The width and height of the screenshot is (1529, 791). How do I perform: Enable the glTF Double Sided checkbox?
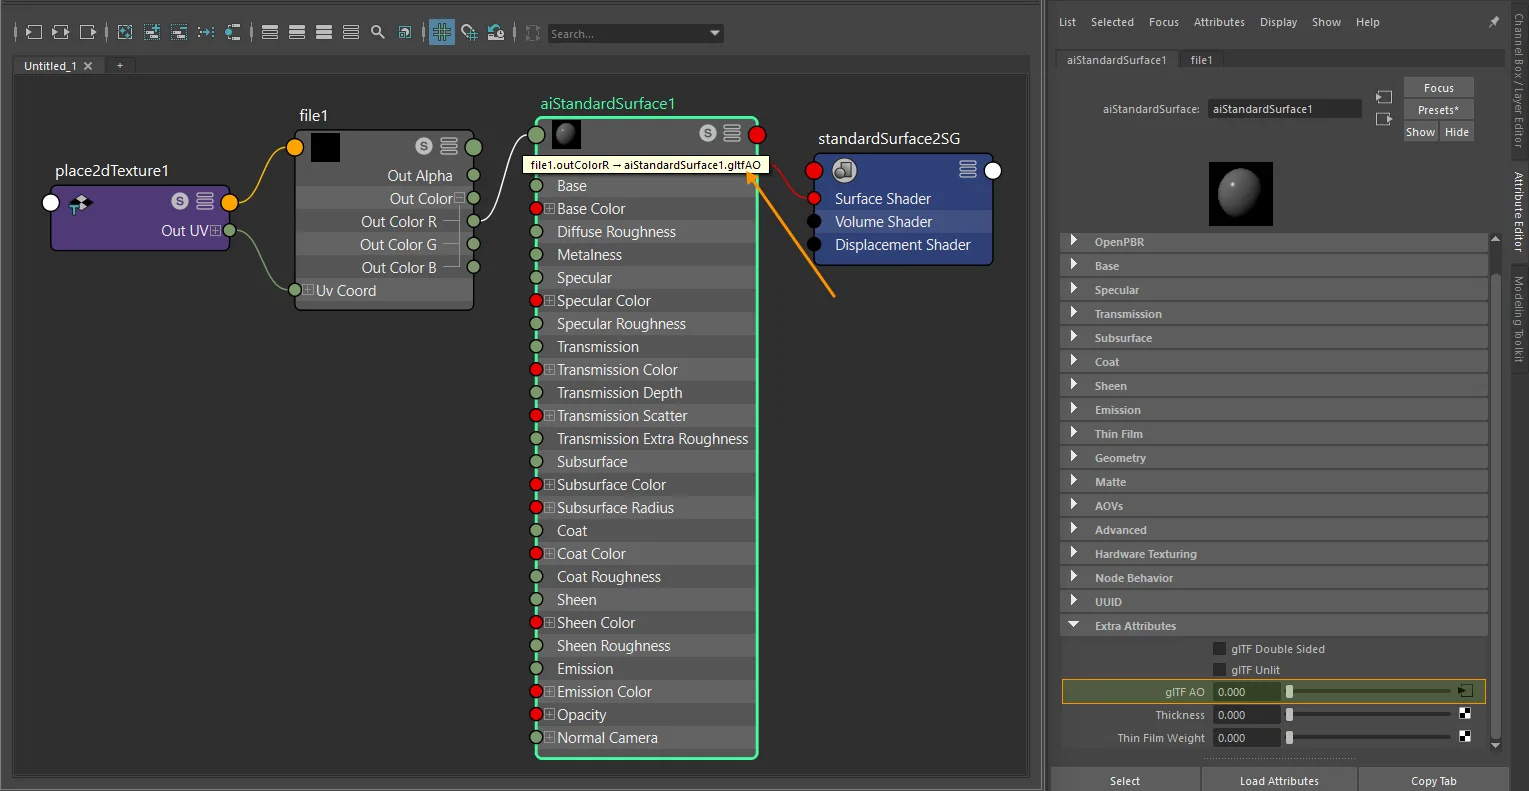point(1219,648)
